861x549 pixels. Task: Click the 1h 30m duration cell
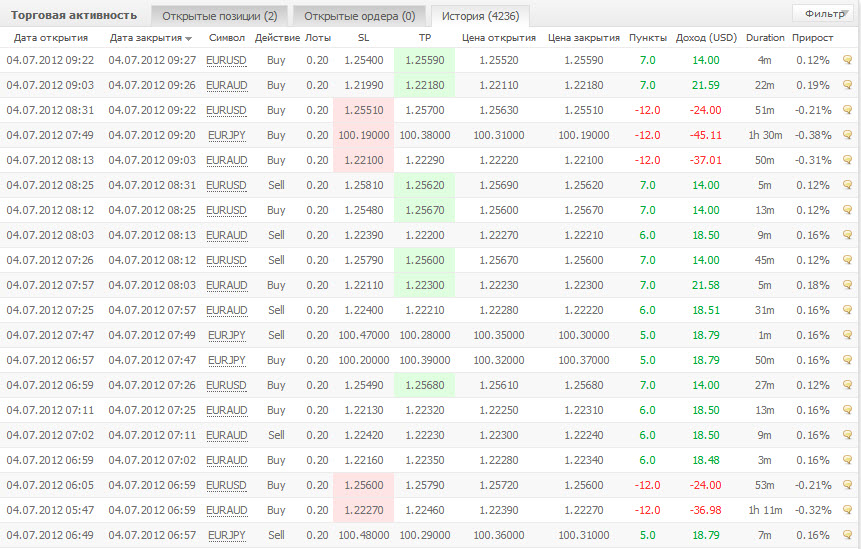765,135
